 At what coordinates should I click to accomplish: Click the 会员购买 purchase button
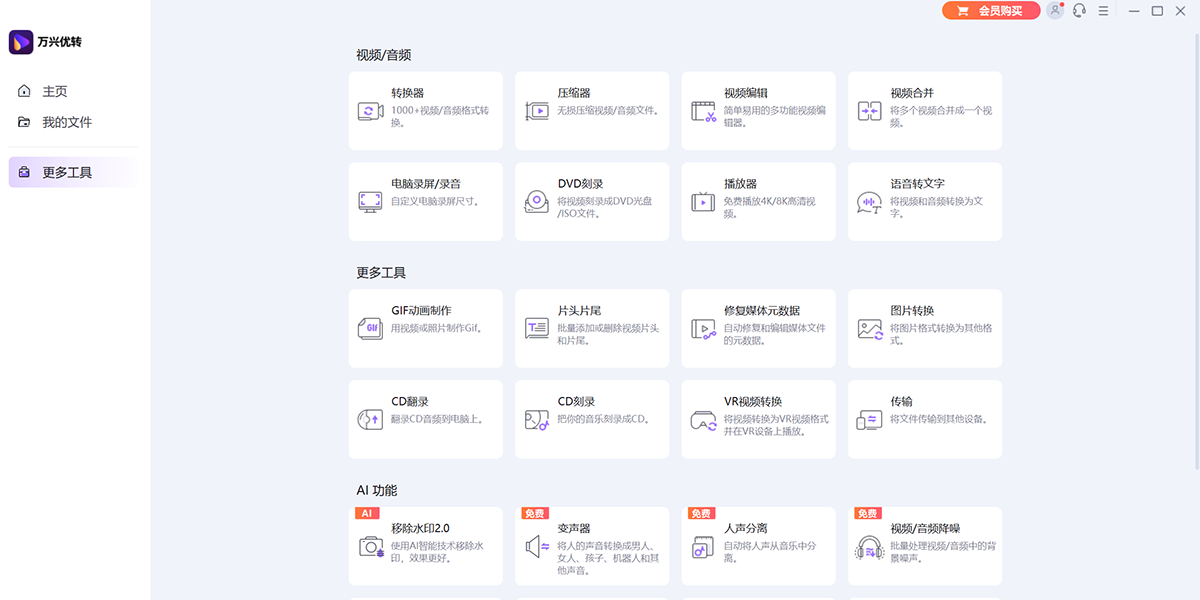tap(990, 11)
